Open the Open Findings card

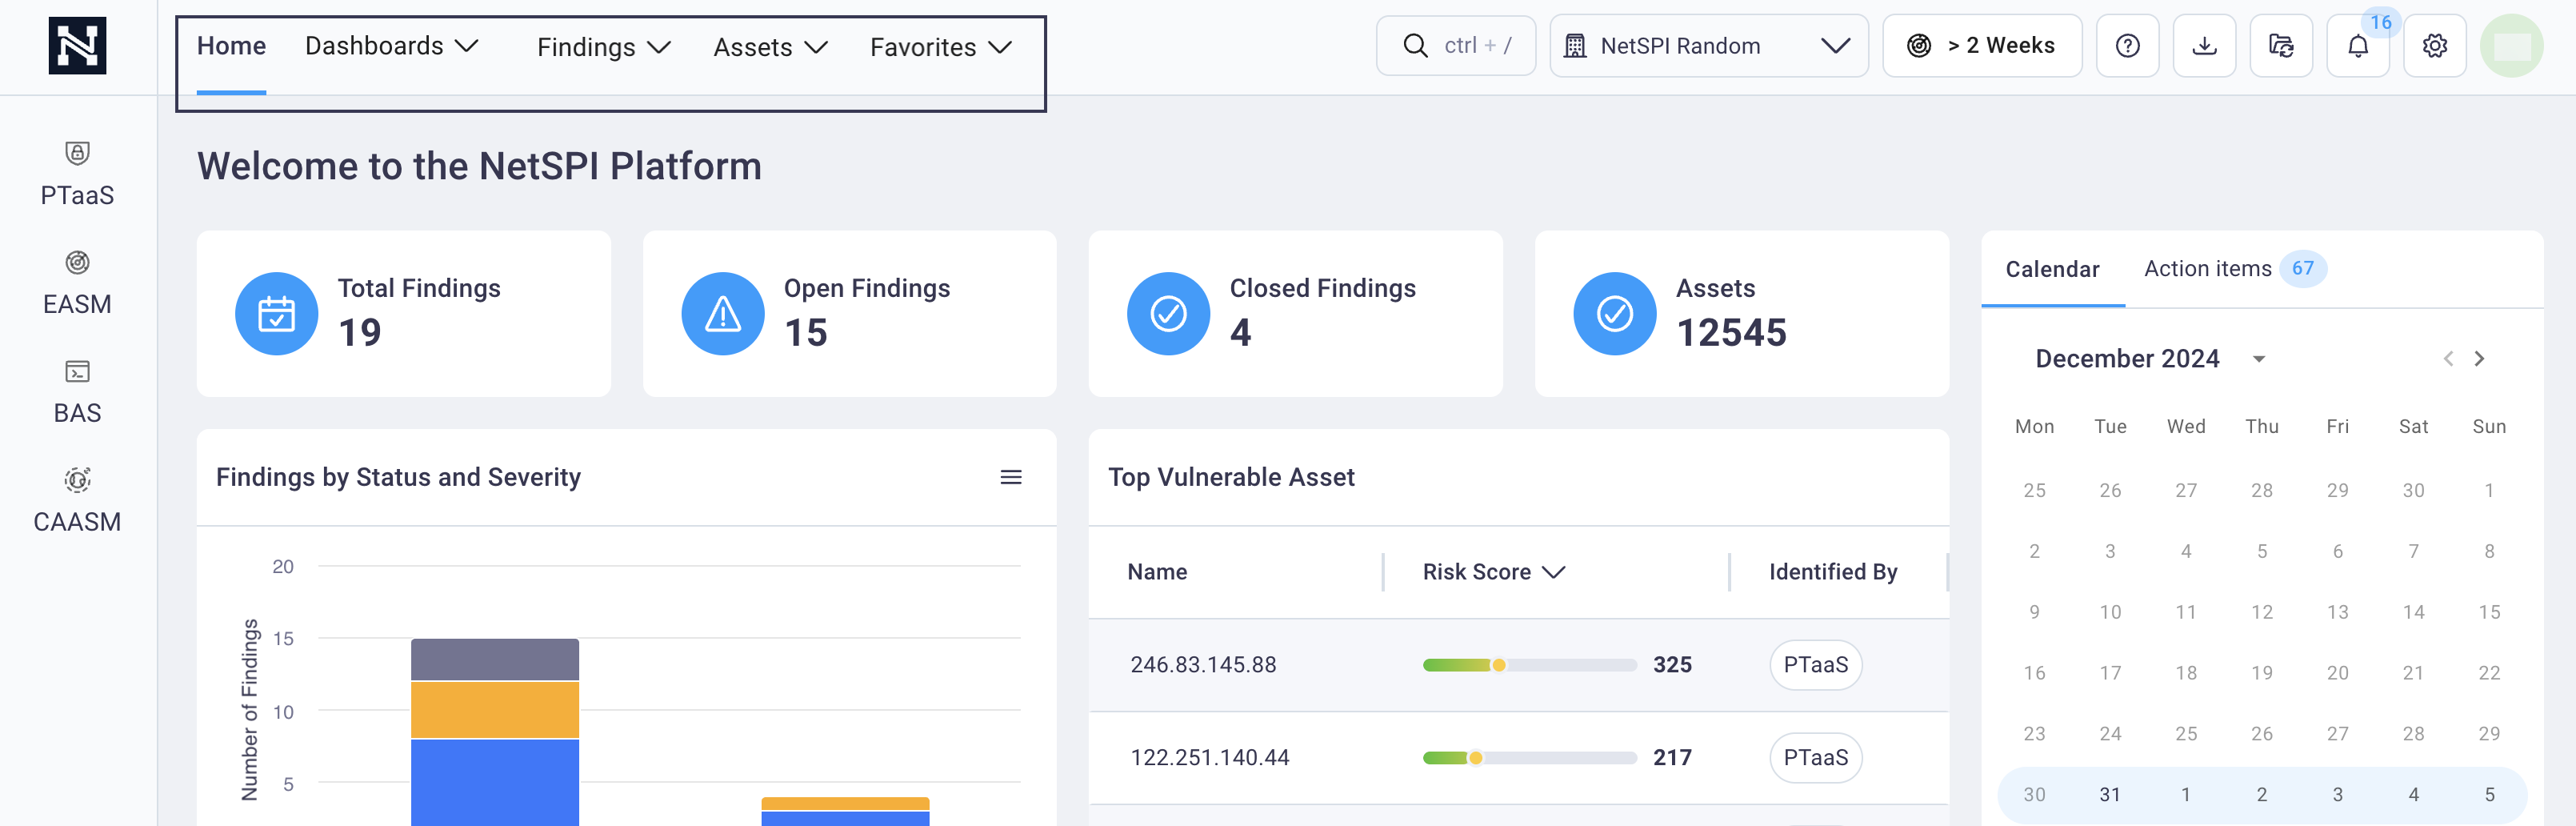[x=850, y=314]
